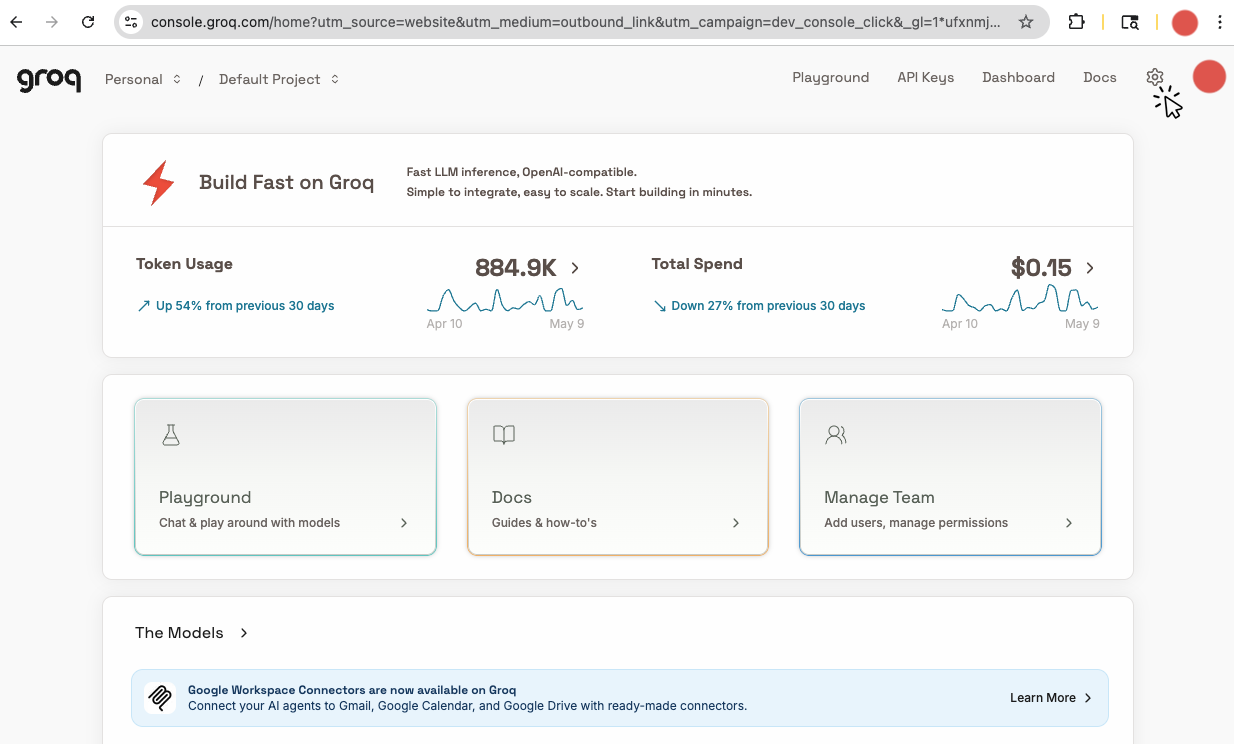
Task: Open the Default Project dropdown
Action: pos(279,79)
